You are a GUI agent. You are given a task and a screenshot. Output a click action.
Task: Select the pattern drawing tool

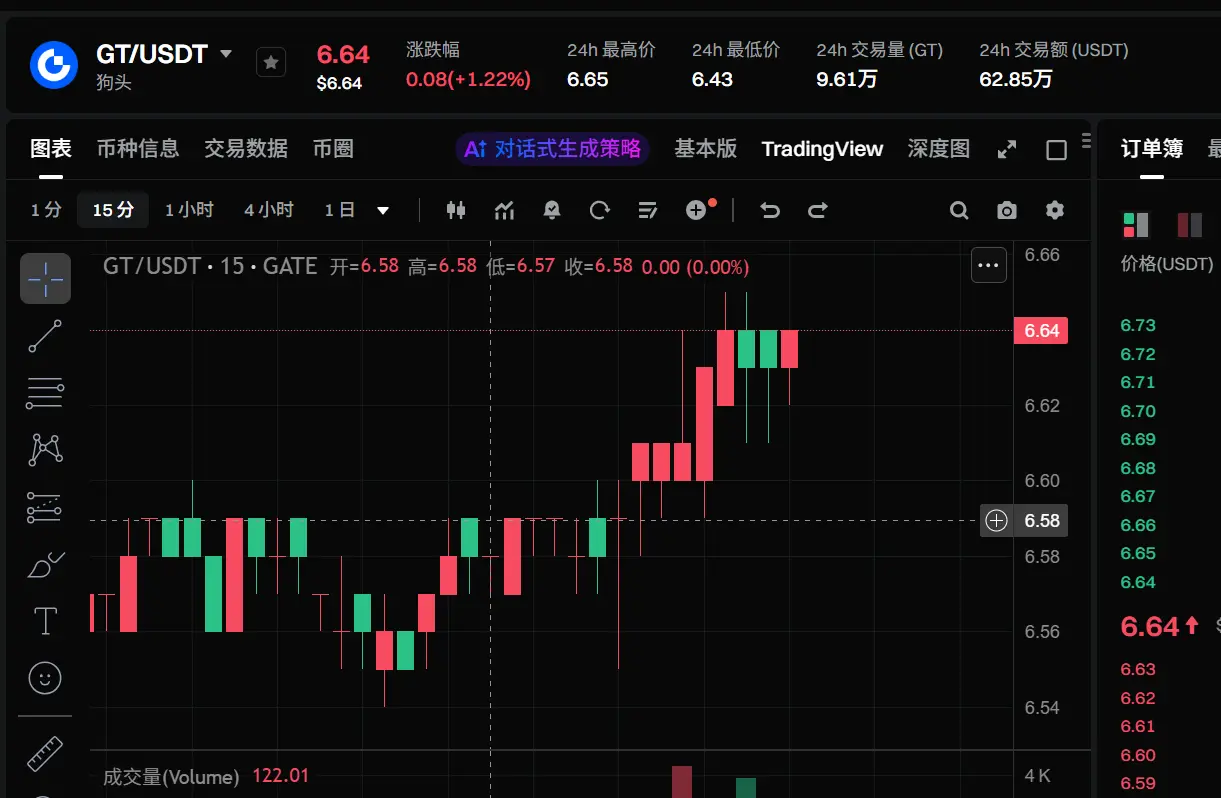tap(45, 450)
